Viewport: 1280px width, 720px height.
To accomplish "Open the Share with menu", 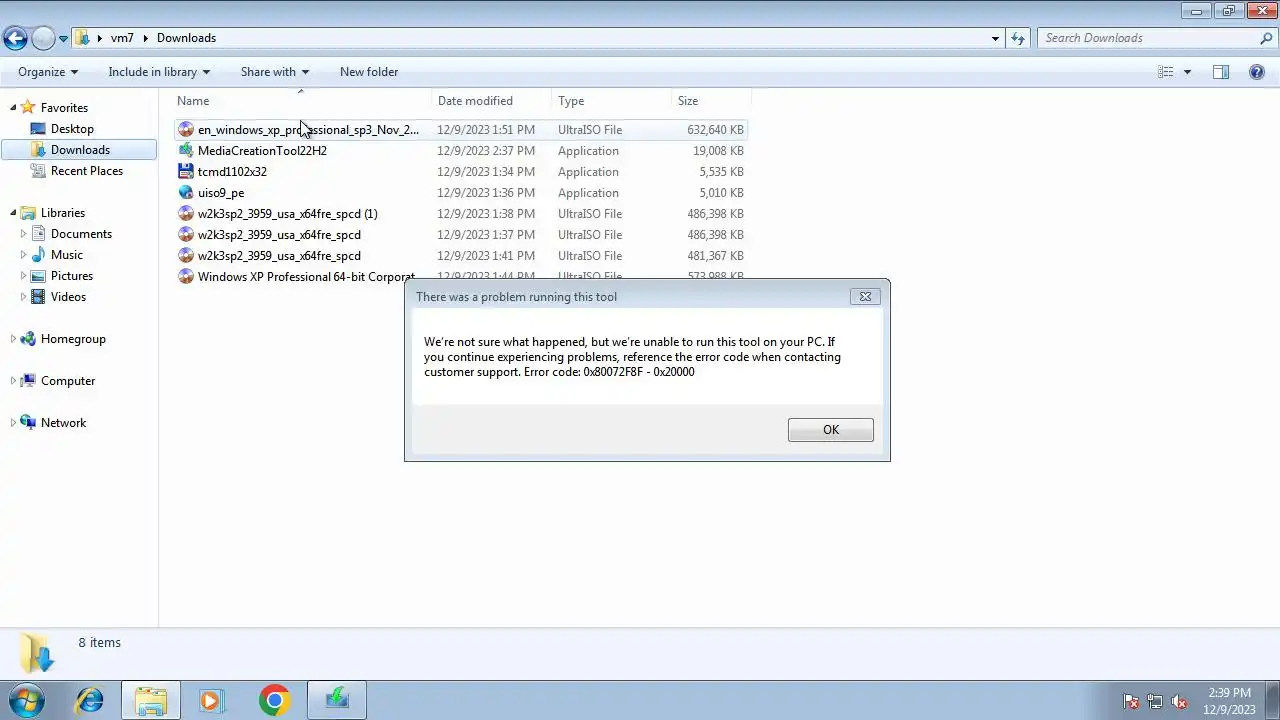I will tap(275, 72).
